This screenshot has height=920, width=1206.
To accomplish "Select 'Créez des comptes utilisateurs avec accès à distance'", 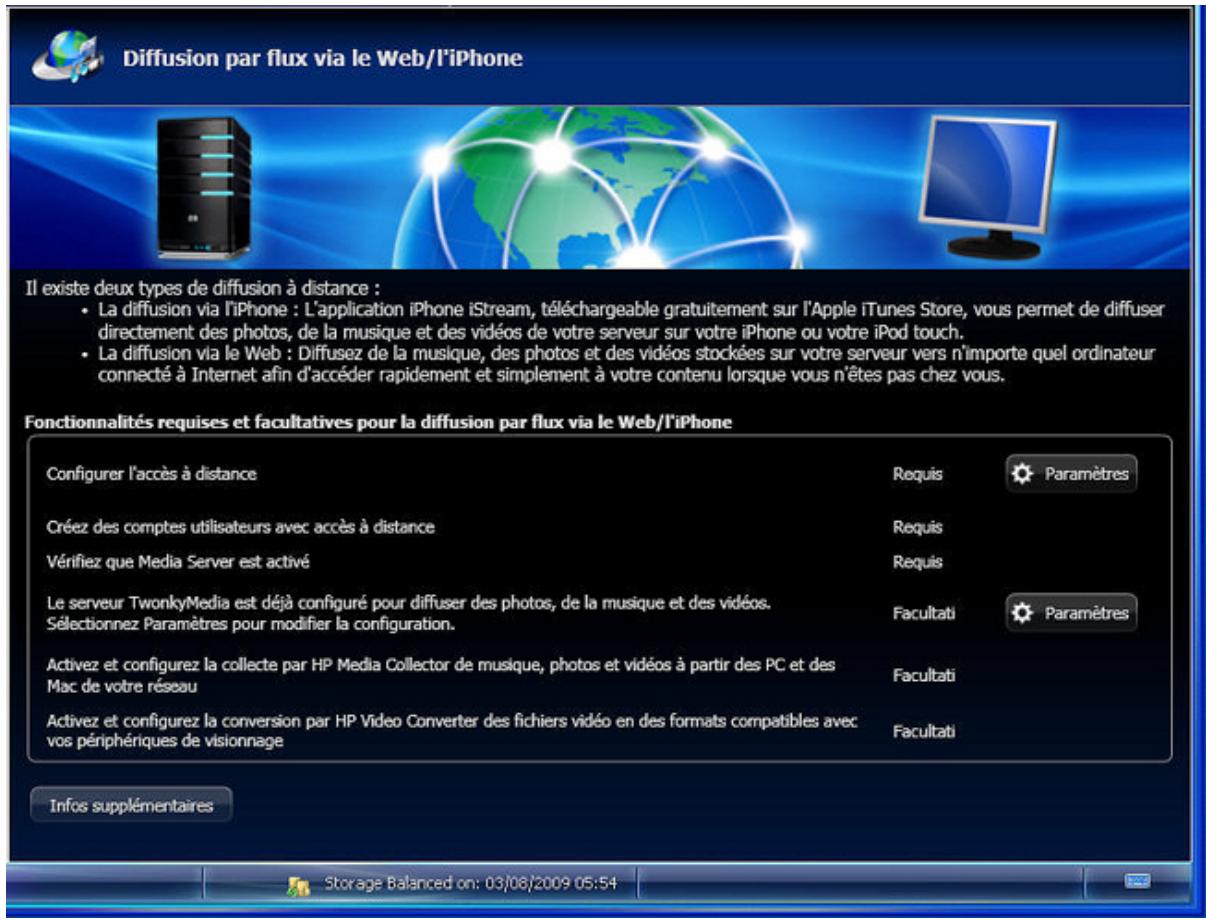I will pos(241,526).
